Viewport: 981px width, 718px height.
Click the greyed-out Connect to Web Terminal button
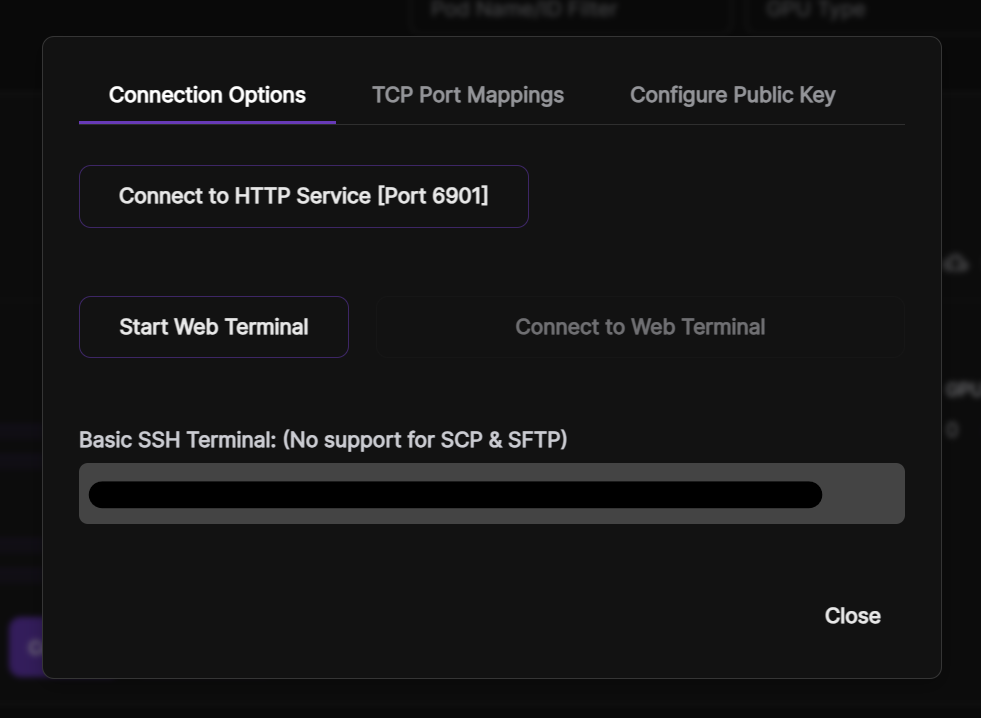(640, 327)
